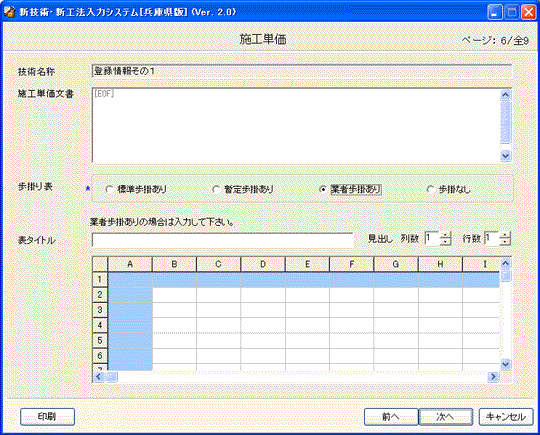Increase the 行数 spinner value

point(505,235)
